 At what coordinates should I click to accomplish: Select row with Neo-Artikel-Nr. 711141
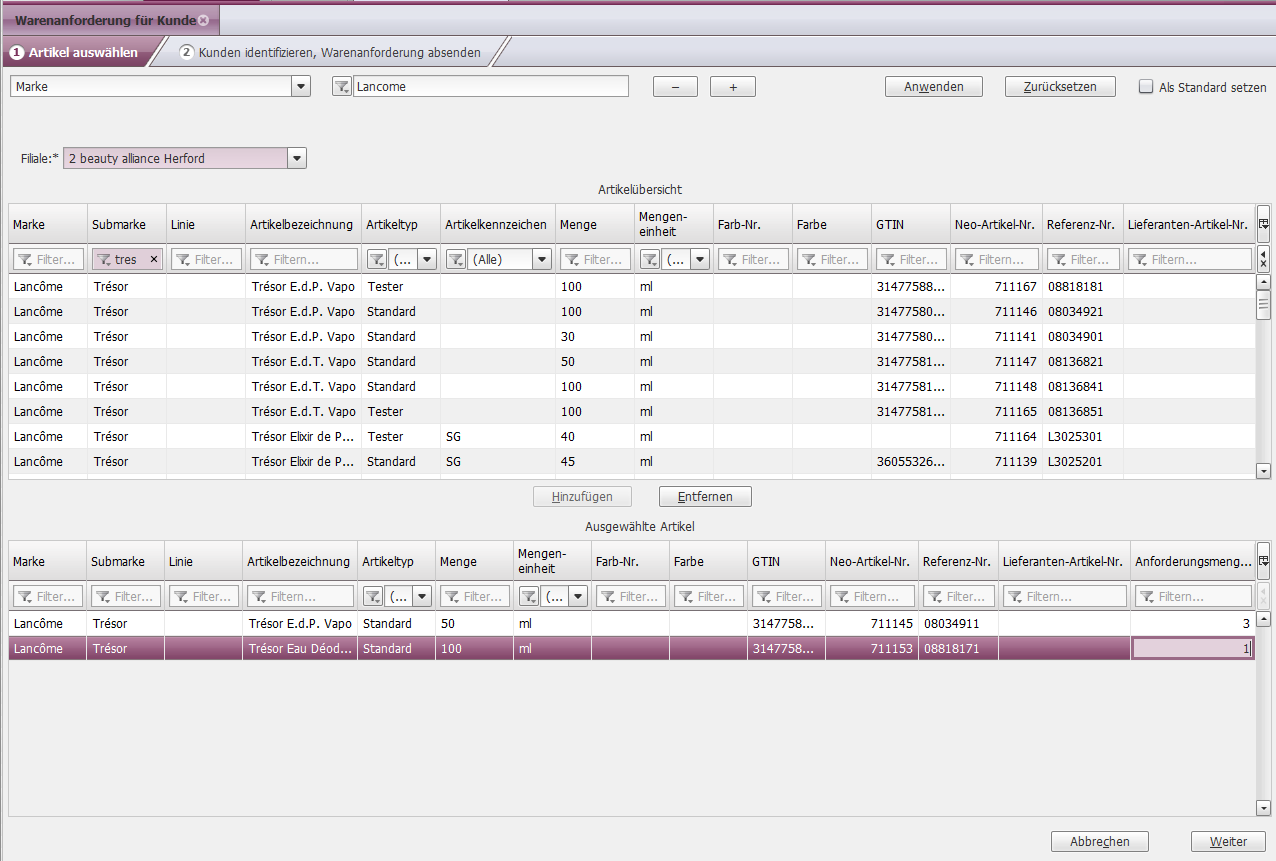(632, 337)
